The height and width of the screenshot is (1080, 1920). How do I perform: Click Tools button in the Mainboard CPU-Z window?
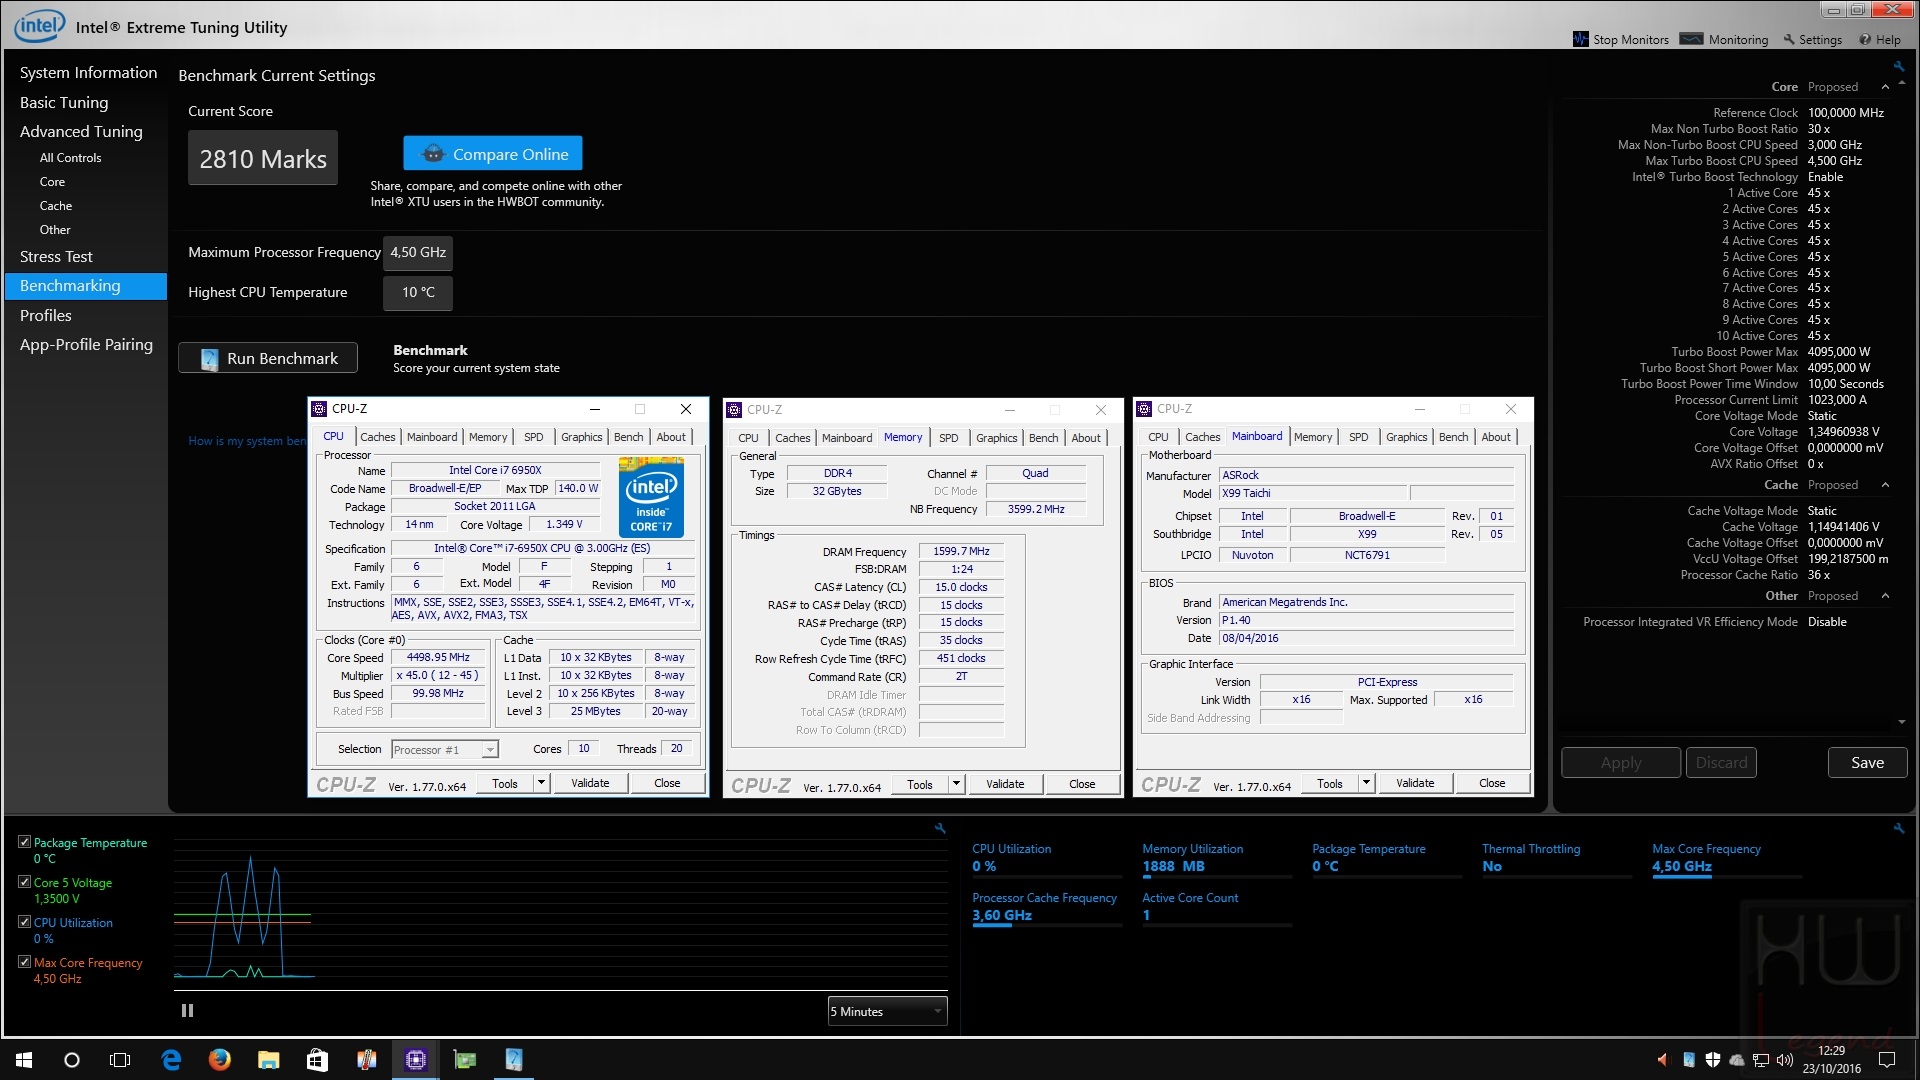(x=1330, y=783)
